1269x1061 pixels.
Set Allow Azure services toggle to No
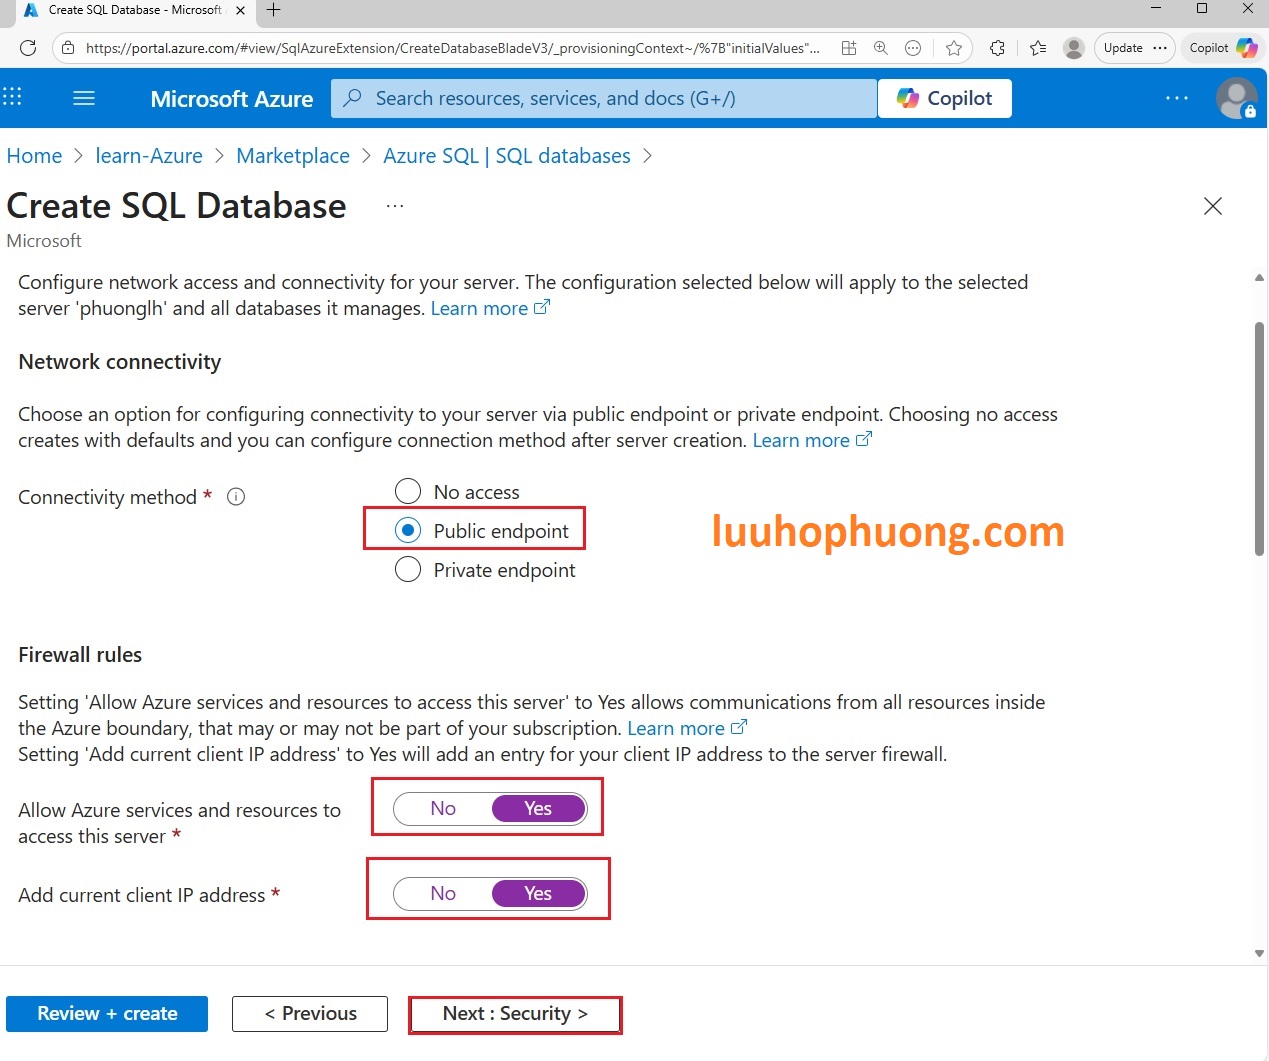(443, 809)
